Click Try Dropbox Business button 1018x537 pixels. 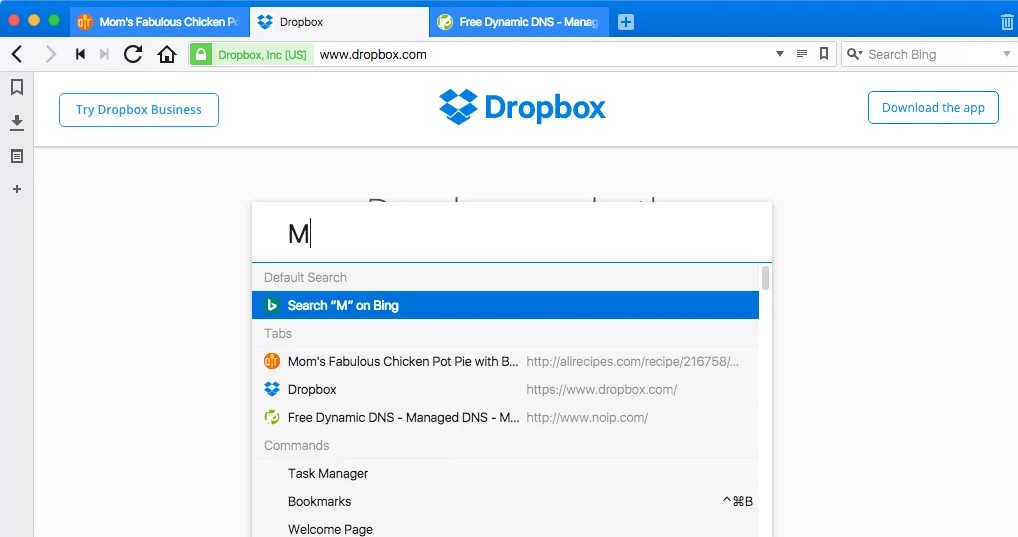(x=139, y=110)
